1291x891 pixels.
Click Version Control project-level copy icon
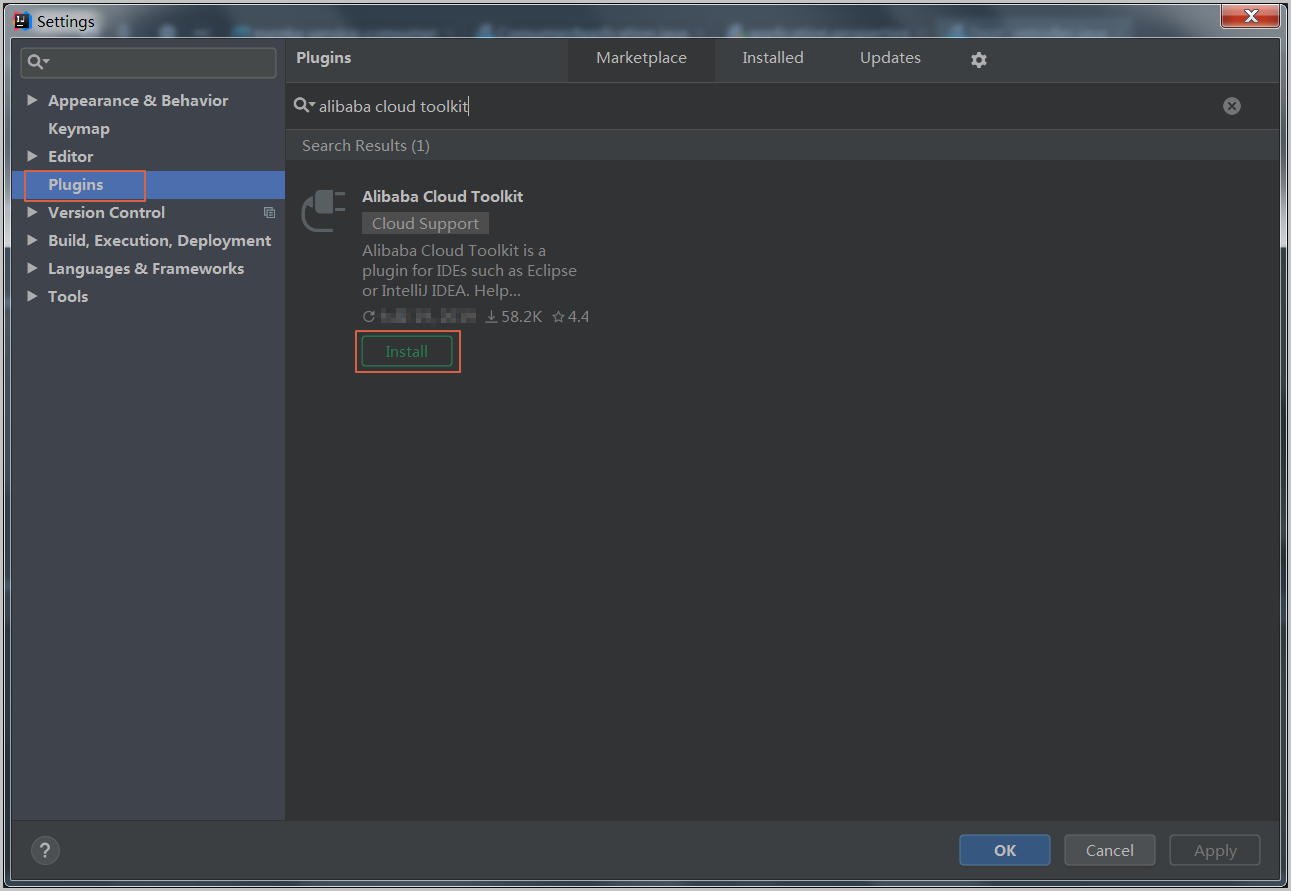pos(269,213)
